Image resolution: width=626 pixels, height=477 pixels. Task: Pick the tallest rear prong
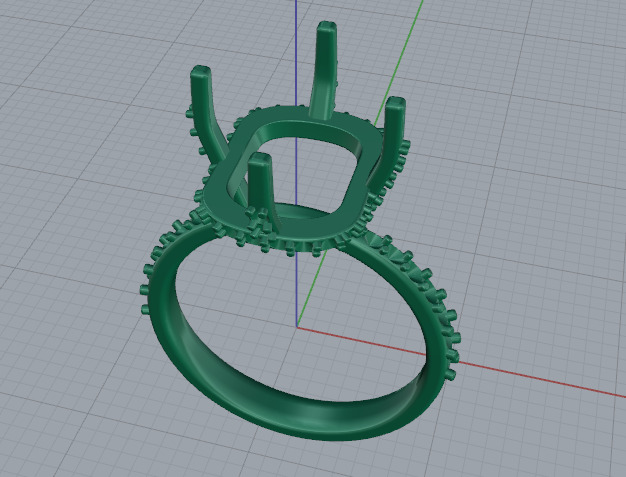click(x=325, y=70)
